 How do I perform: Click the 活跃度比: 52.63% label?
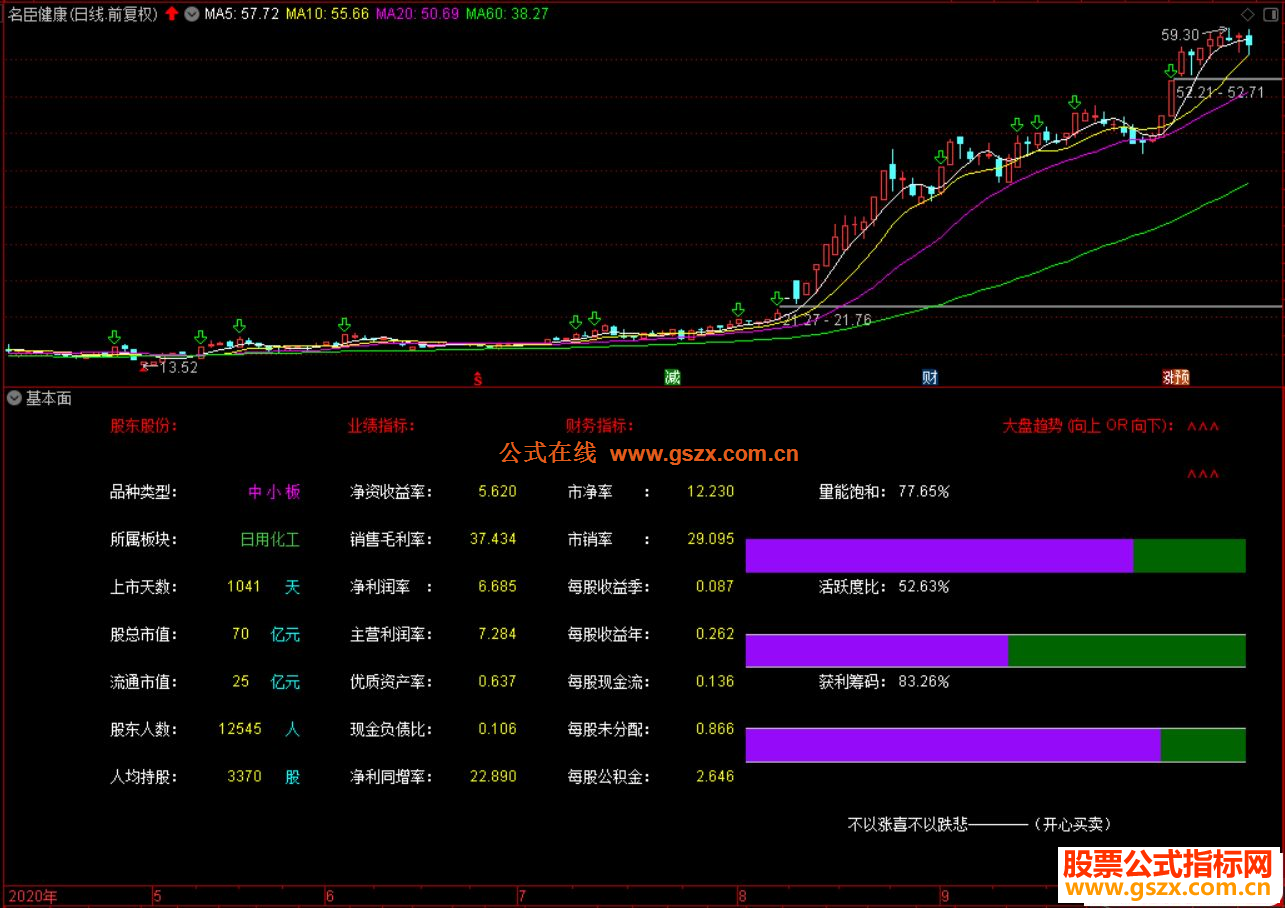pyautogui.click(x=884, y=587)
